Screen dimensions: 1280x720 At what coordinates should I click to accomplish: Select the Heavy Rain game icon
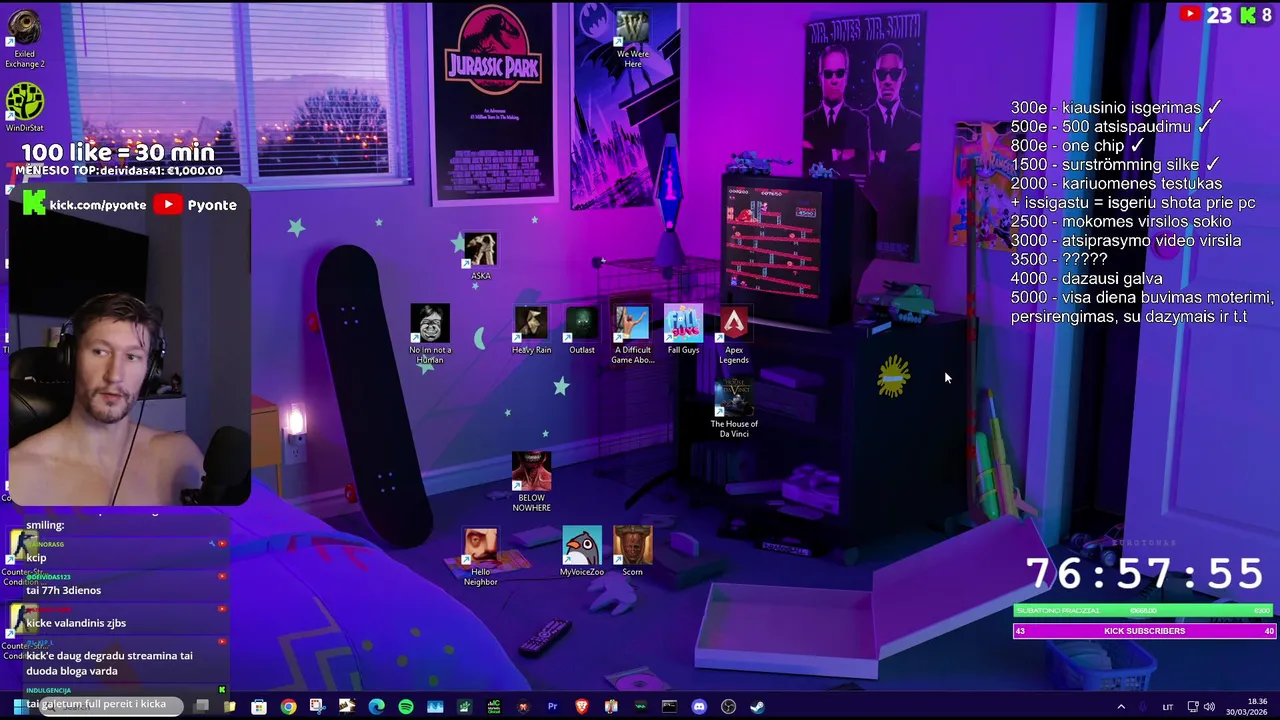(531, 331)
